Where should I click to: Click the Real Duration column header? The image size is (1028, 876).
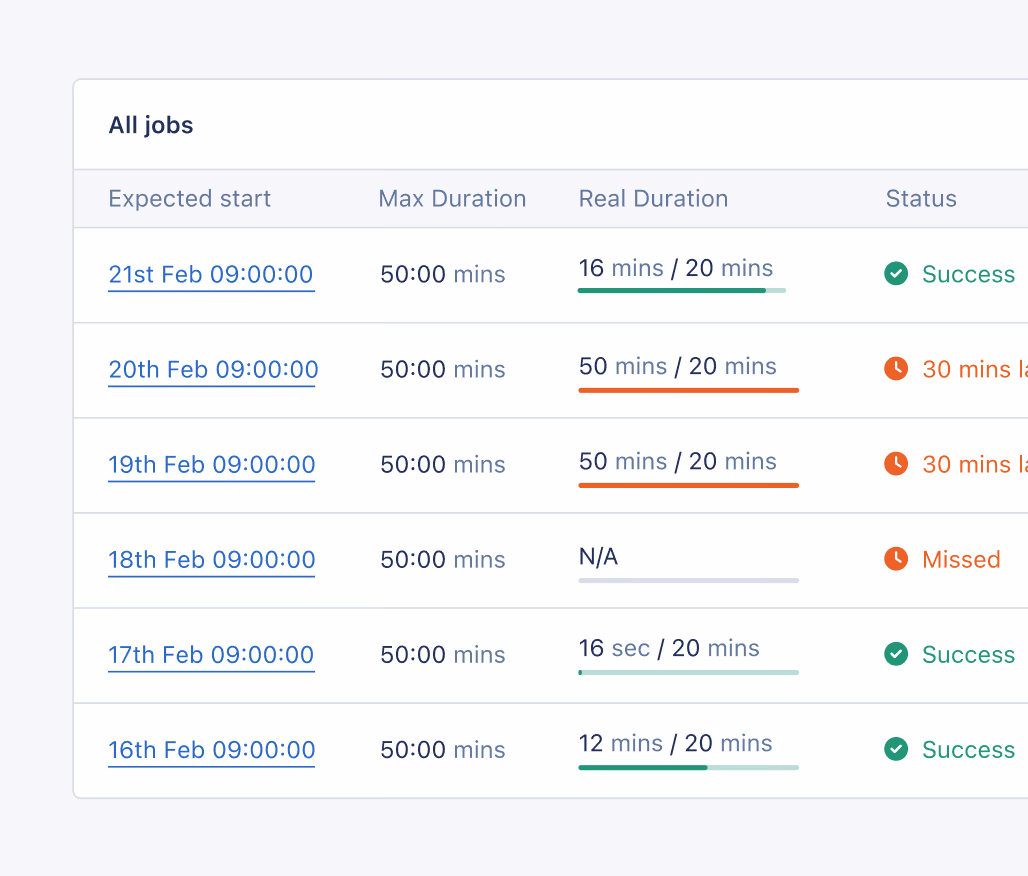pos(653,199)
